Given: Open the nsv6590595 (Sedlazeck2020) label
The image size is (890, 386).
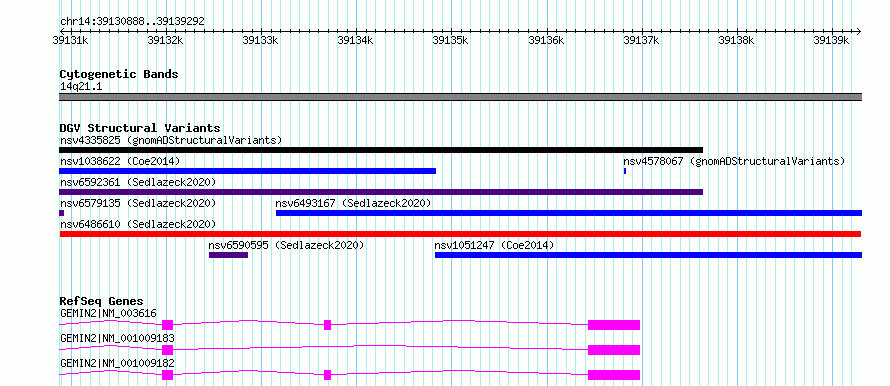Looking at the screenshot, I should coord(286,245).
